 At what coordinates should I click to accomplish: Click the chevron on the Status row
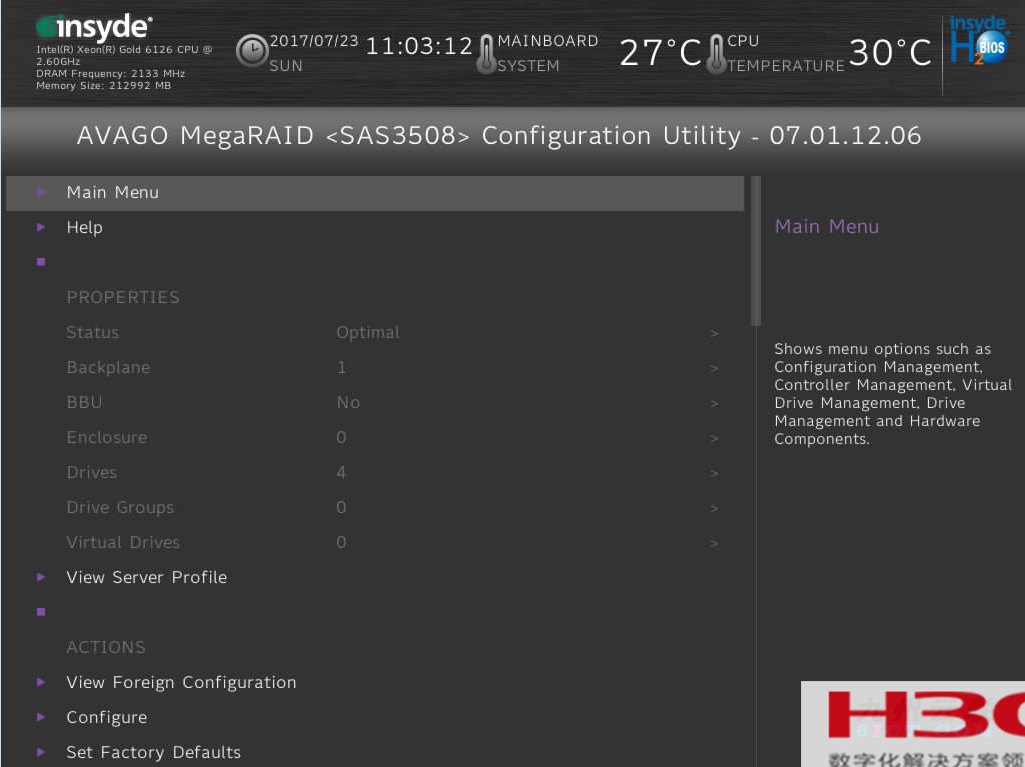tap(714, 333)
